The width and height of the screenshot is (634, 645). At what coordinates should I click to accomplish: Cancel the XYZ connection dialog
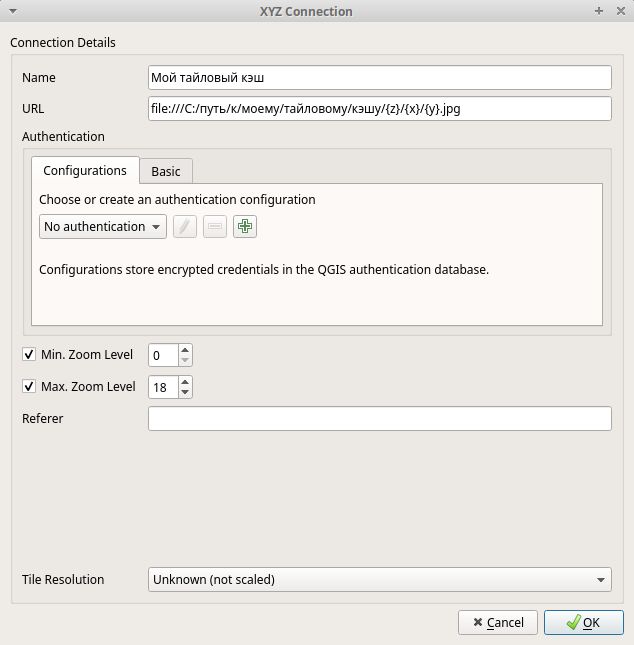[x=498, y=623]
